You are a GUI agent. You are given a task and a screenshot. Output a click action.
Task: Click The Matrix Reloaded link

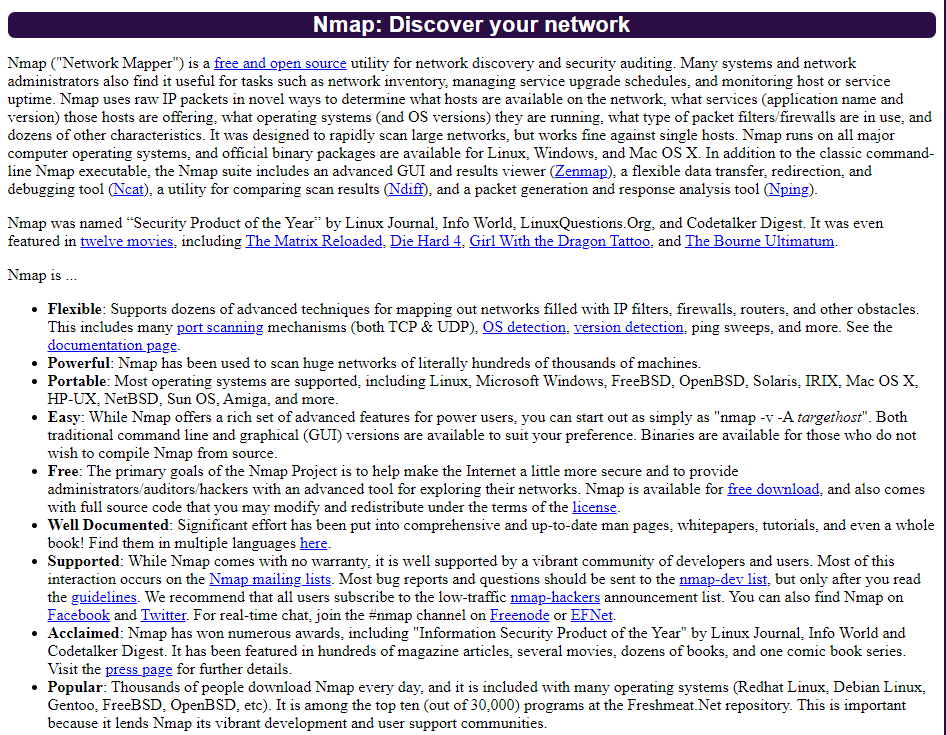(x=313, y=241)
